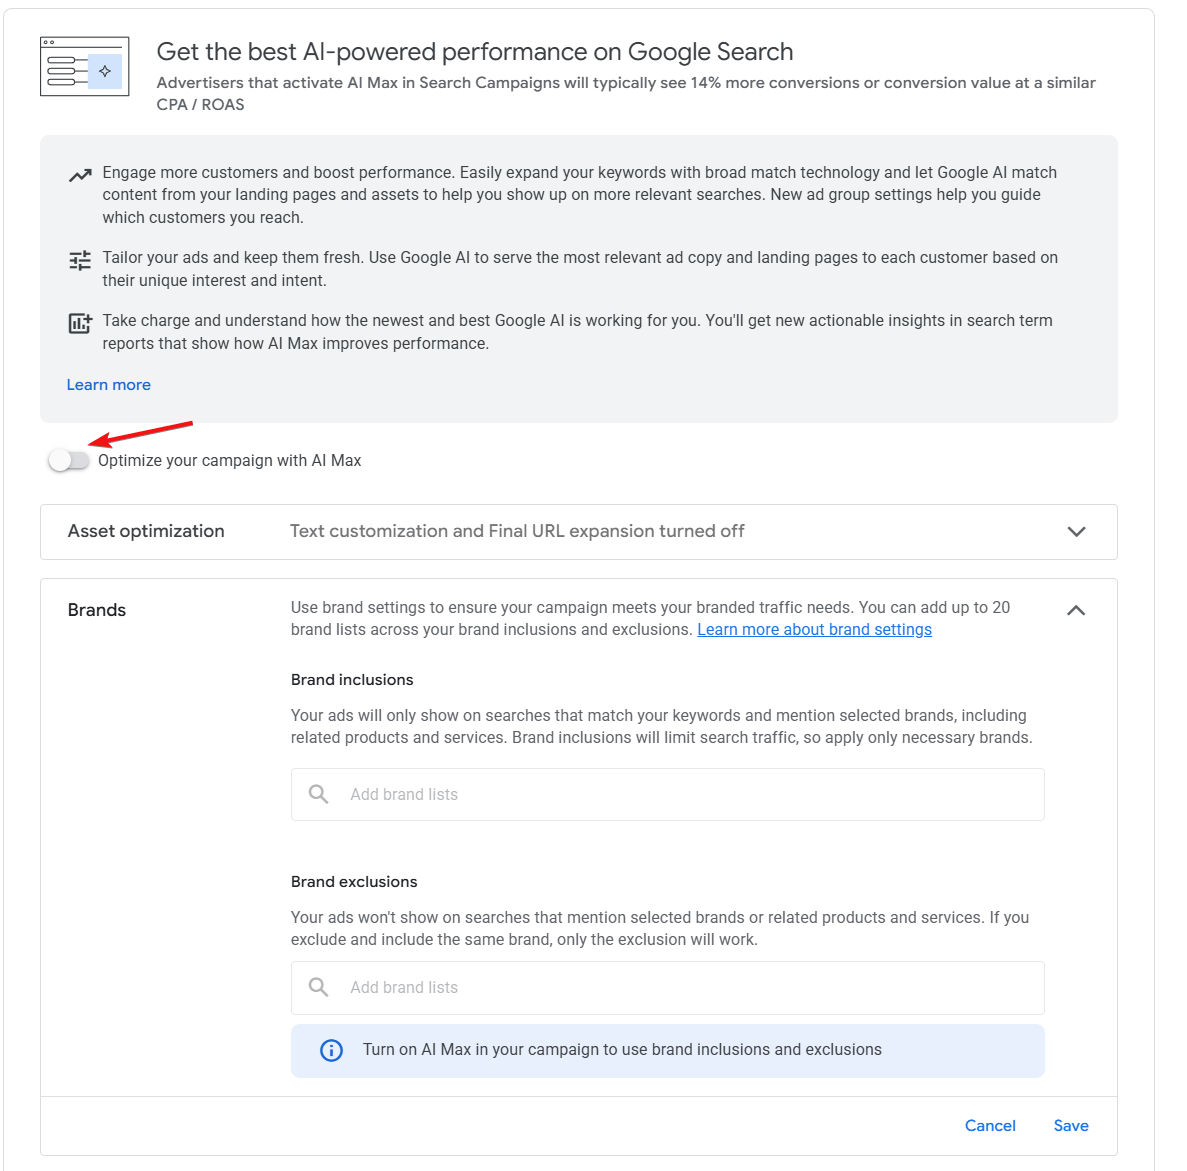This screenshot has width=1187, height=1171.
Task: Click the Save button
Action: (x=1070, y=1126)
